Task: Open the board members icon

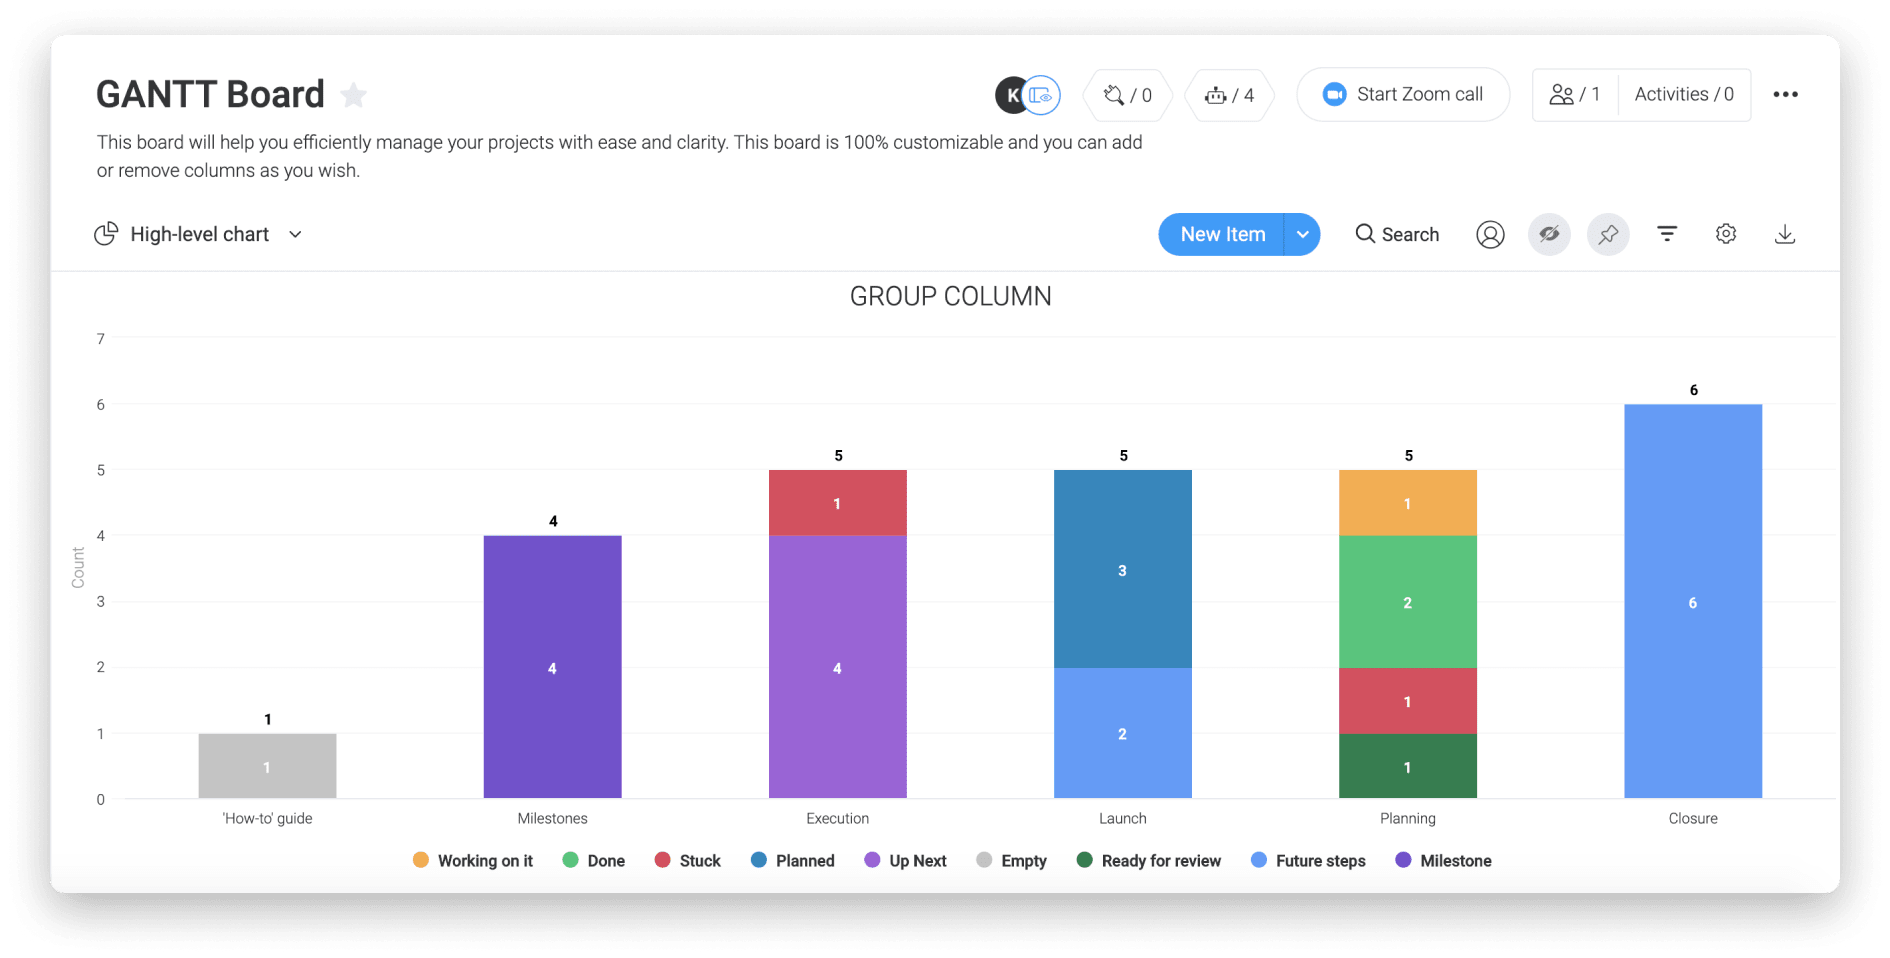Action: click(1574, 95)
